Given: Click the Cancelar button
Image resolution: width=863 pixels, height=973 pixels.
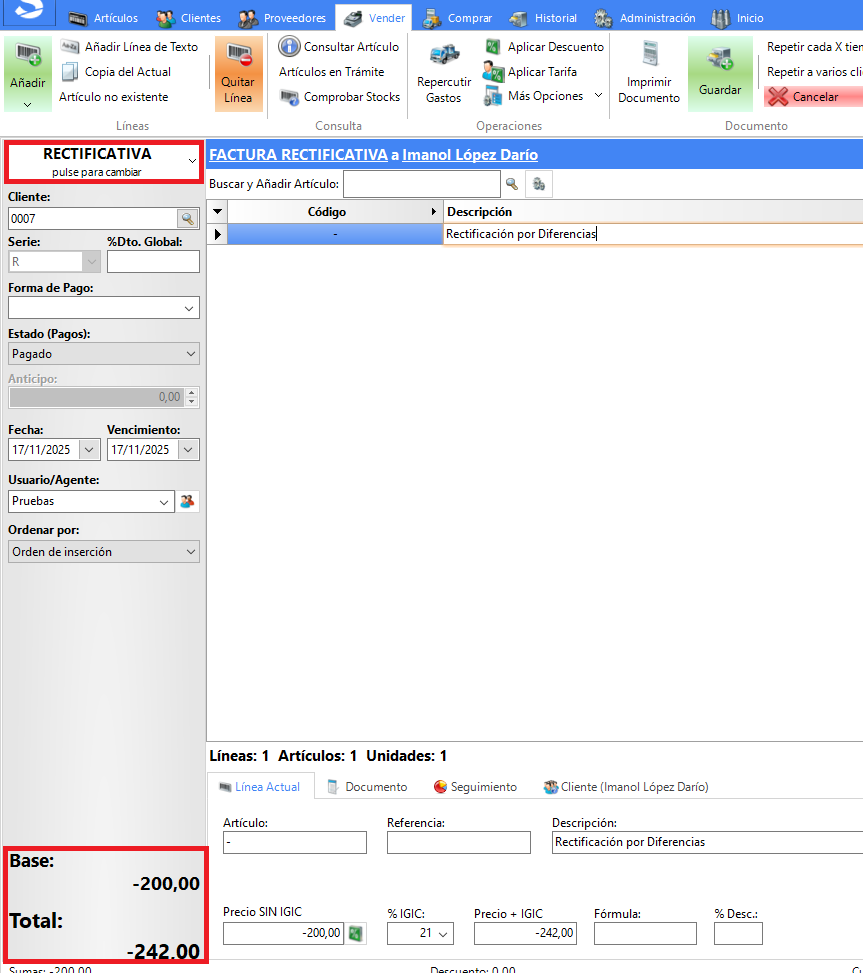Looking at the screenshot, I should tap(814, 97).
